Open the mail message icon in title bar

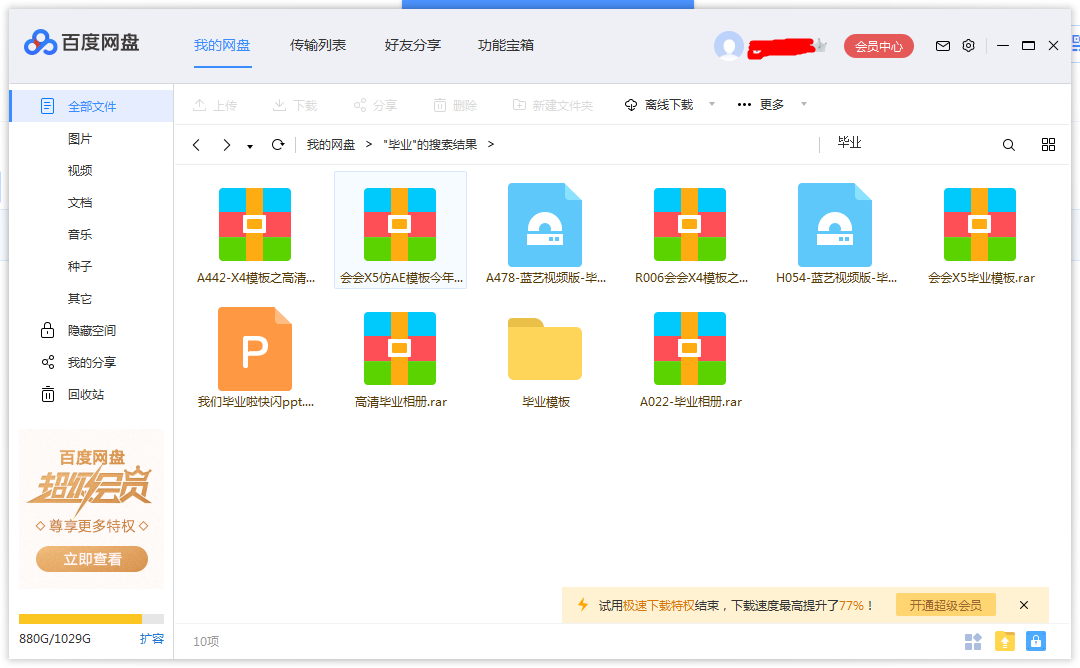pos(942,46)
